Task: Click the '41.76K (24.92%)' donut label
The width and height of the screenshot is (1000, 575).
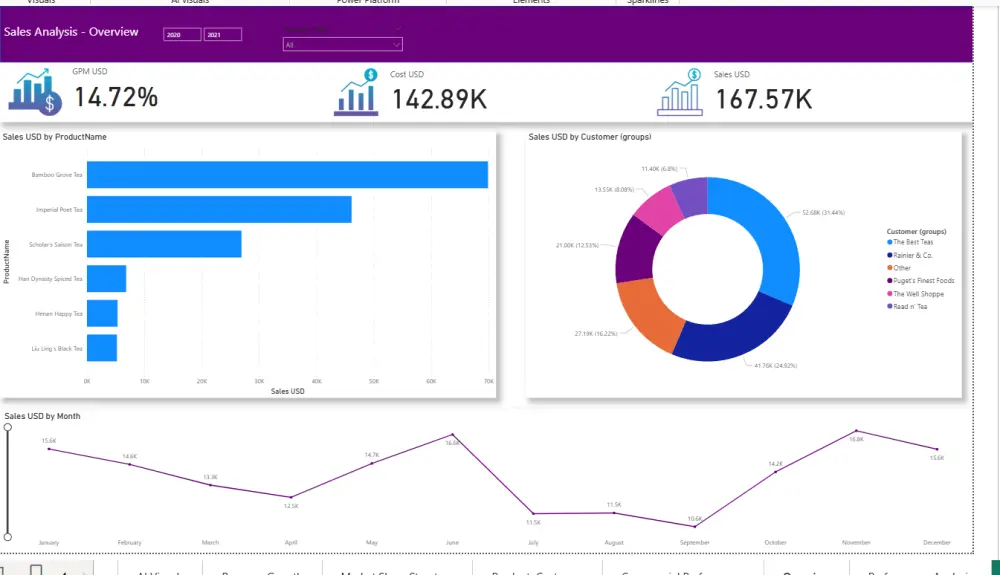Action: pos(776,366)
